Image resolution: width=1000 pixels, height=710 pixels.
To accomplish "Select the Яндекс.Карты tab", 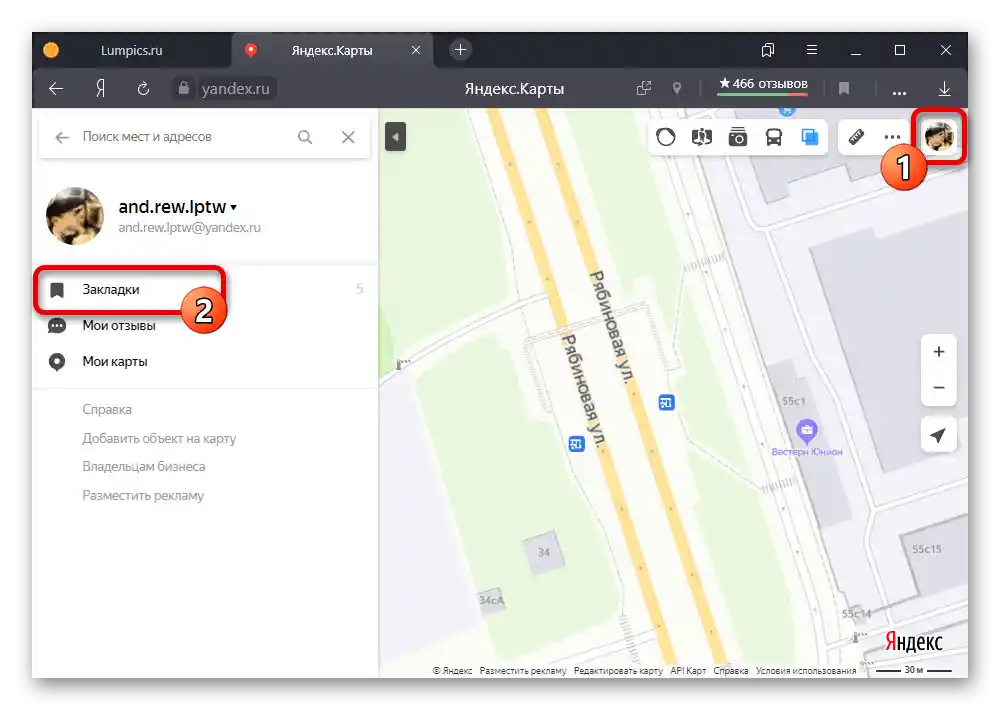I will pos(332,50).
